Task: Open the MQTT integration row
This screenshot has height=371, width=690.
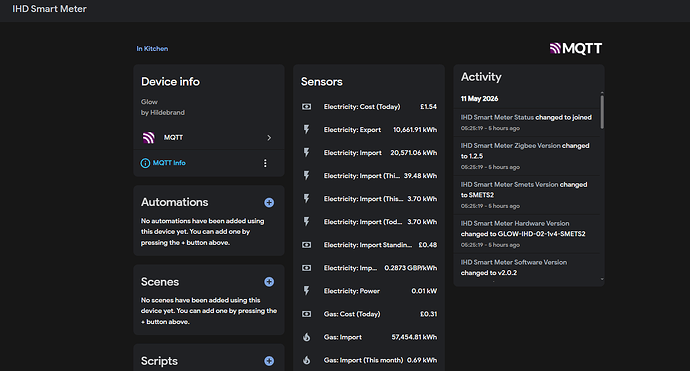Action: tap(209, 138)
